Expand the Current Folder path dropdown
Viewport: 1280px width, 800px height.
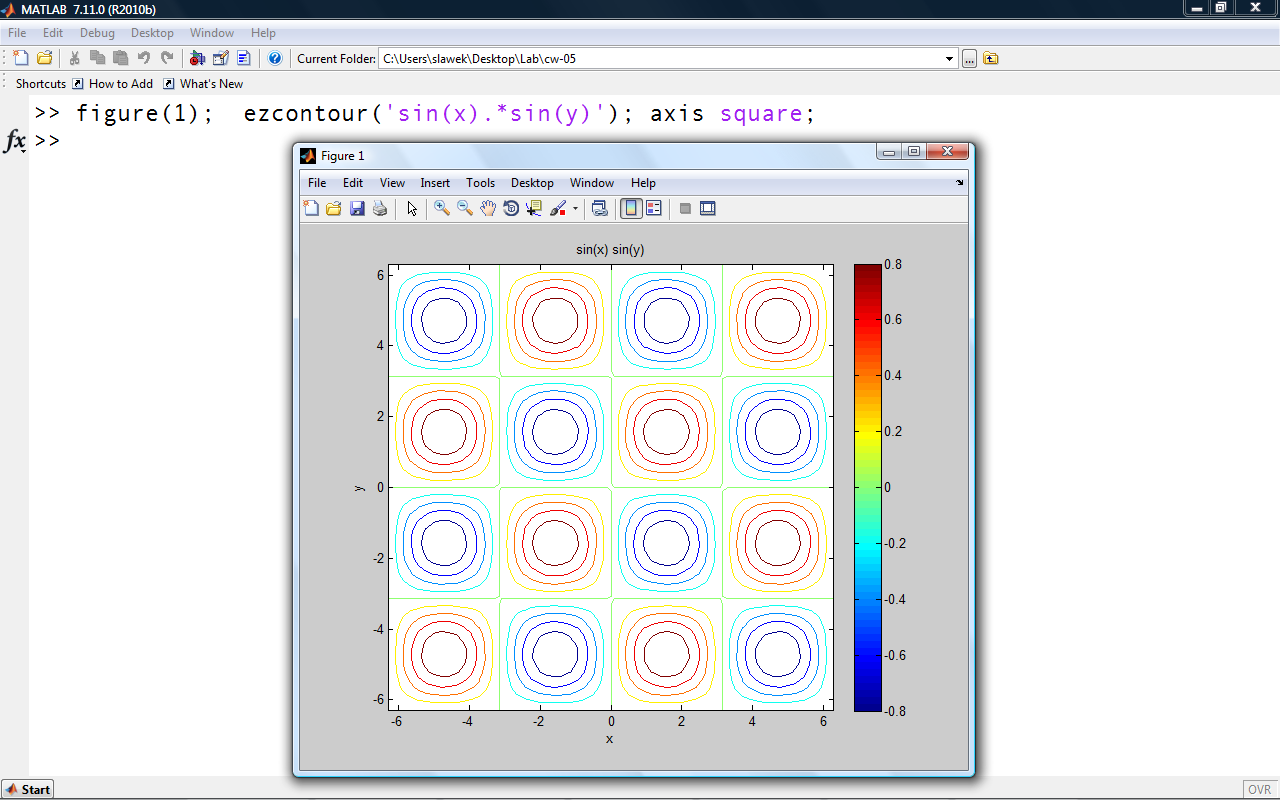click(950, 59)
